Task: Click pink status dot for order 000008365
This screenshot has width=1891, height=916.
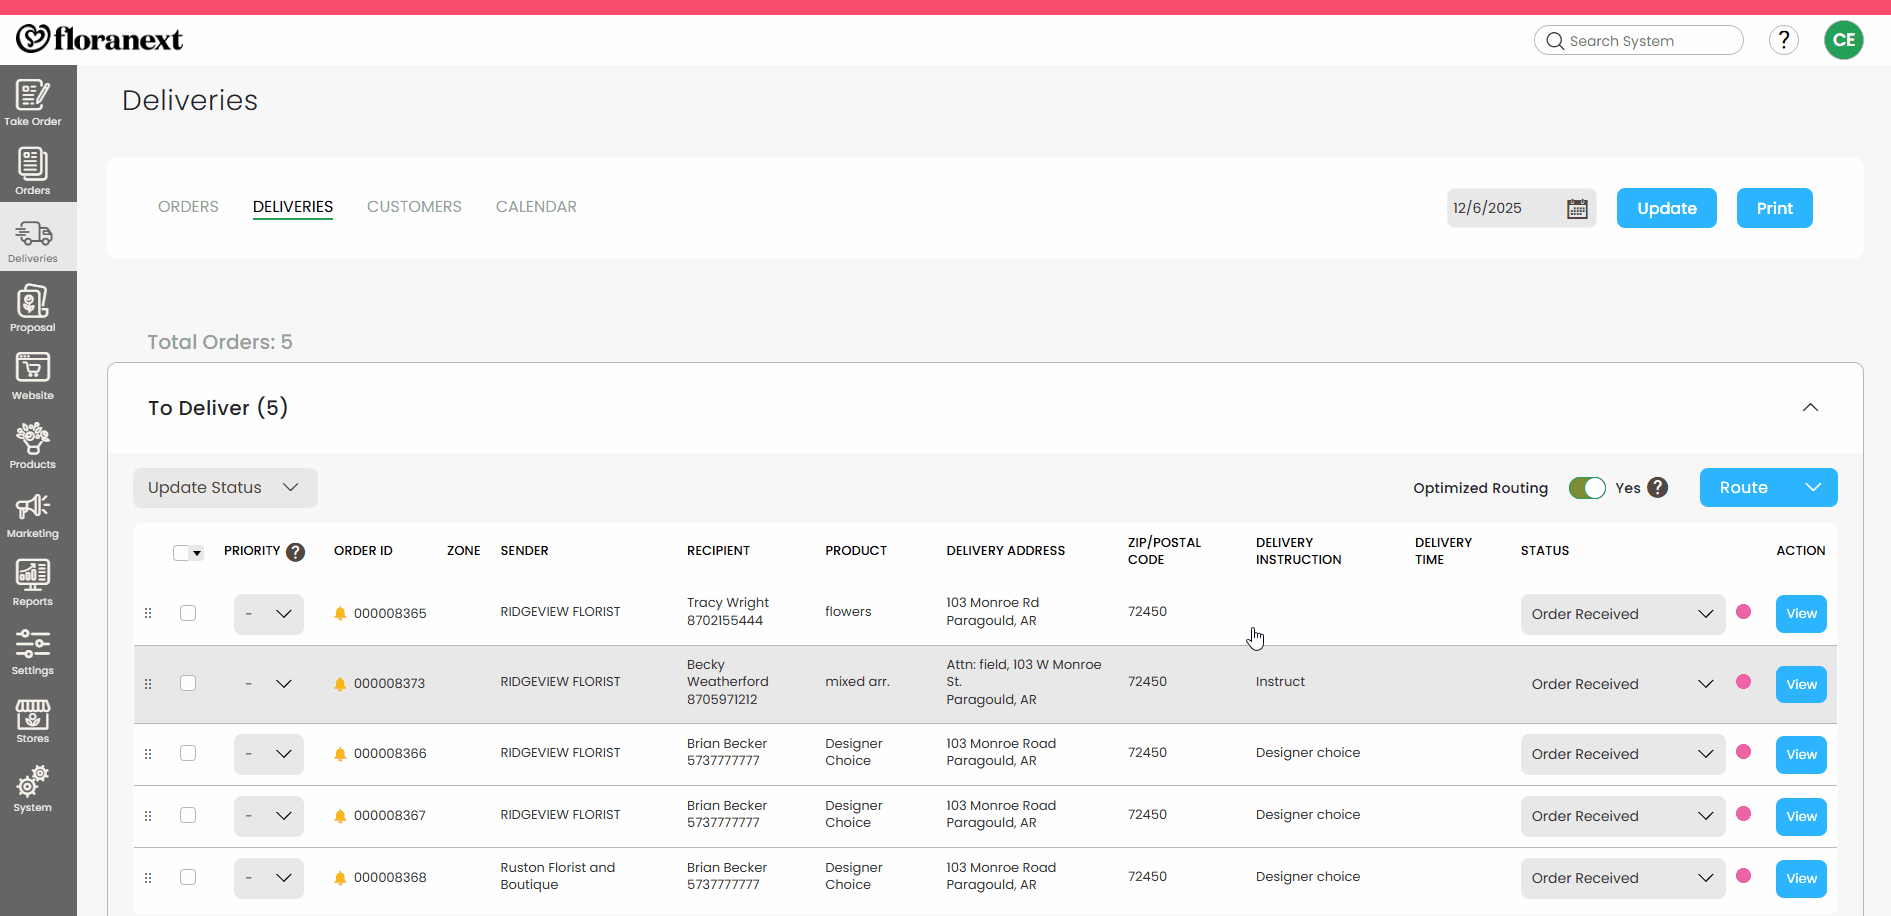Action: pyautogui.click(x=1744, y=612)
